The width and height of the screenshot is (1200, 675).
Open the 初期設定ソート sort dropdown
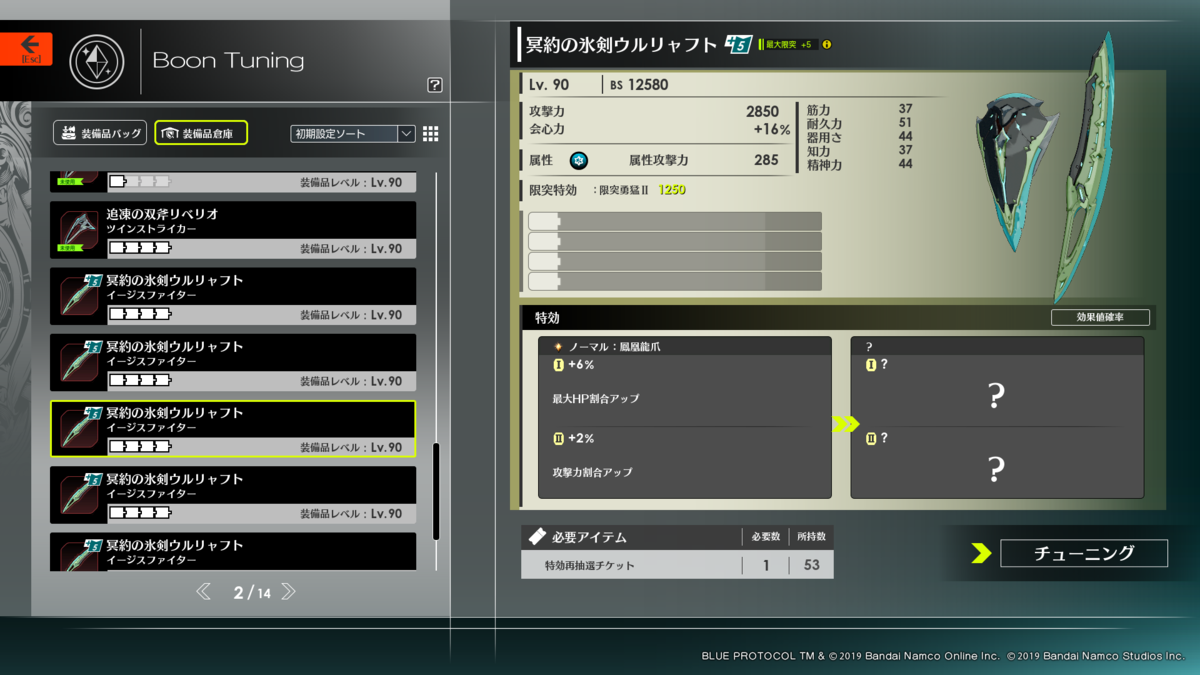[x=353, y=134]
